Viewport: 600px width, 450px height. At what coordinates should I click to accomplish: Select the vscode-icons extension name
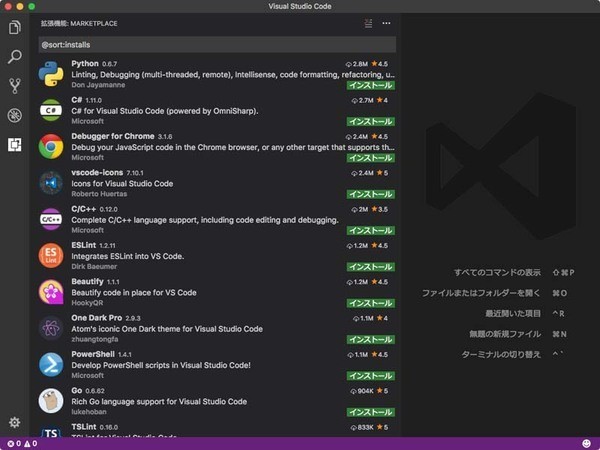tap(97, 173)
